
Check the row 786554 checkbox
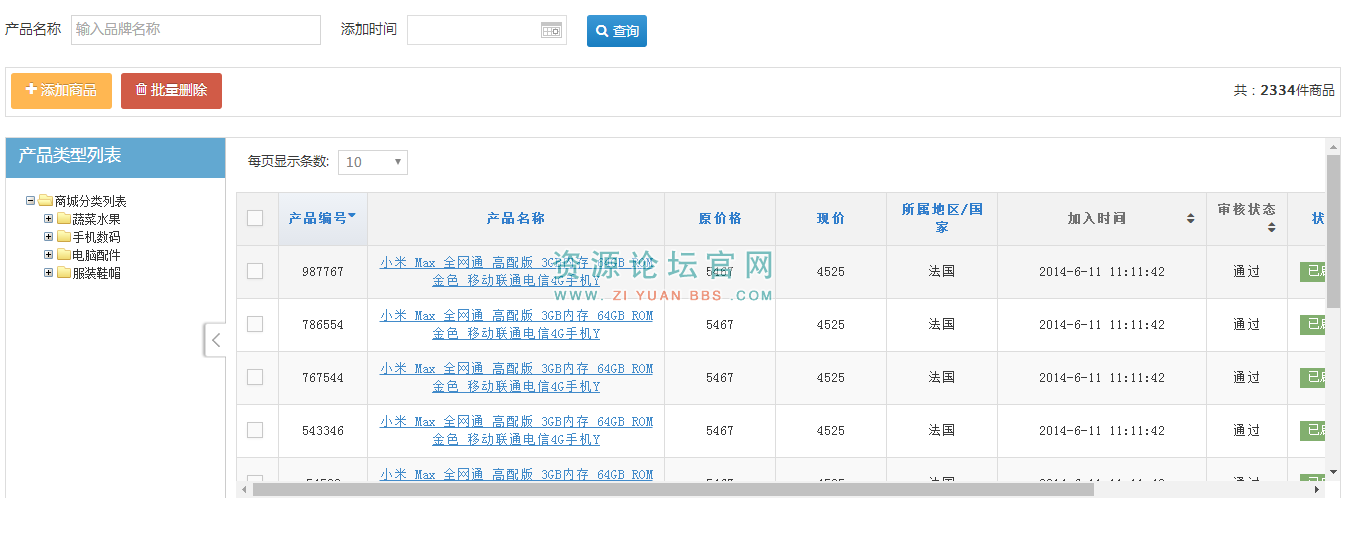click(x=255, y=324)
